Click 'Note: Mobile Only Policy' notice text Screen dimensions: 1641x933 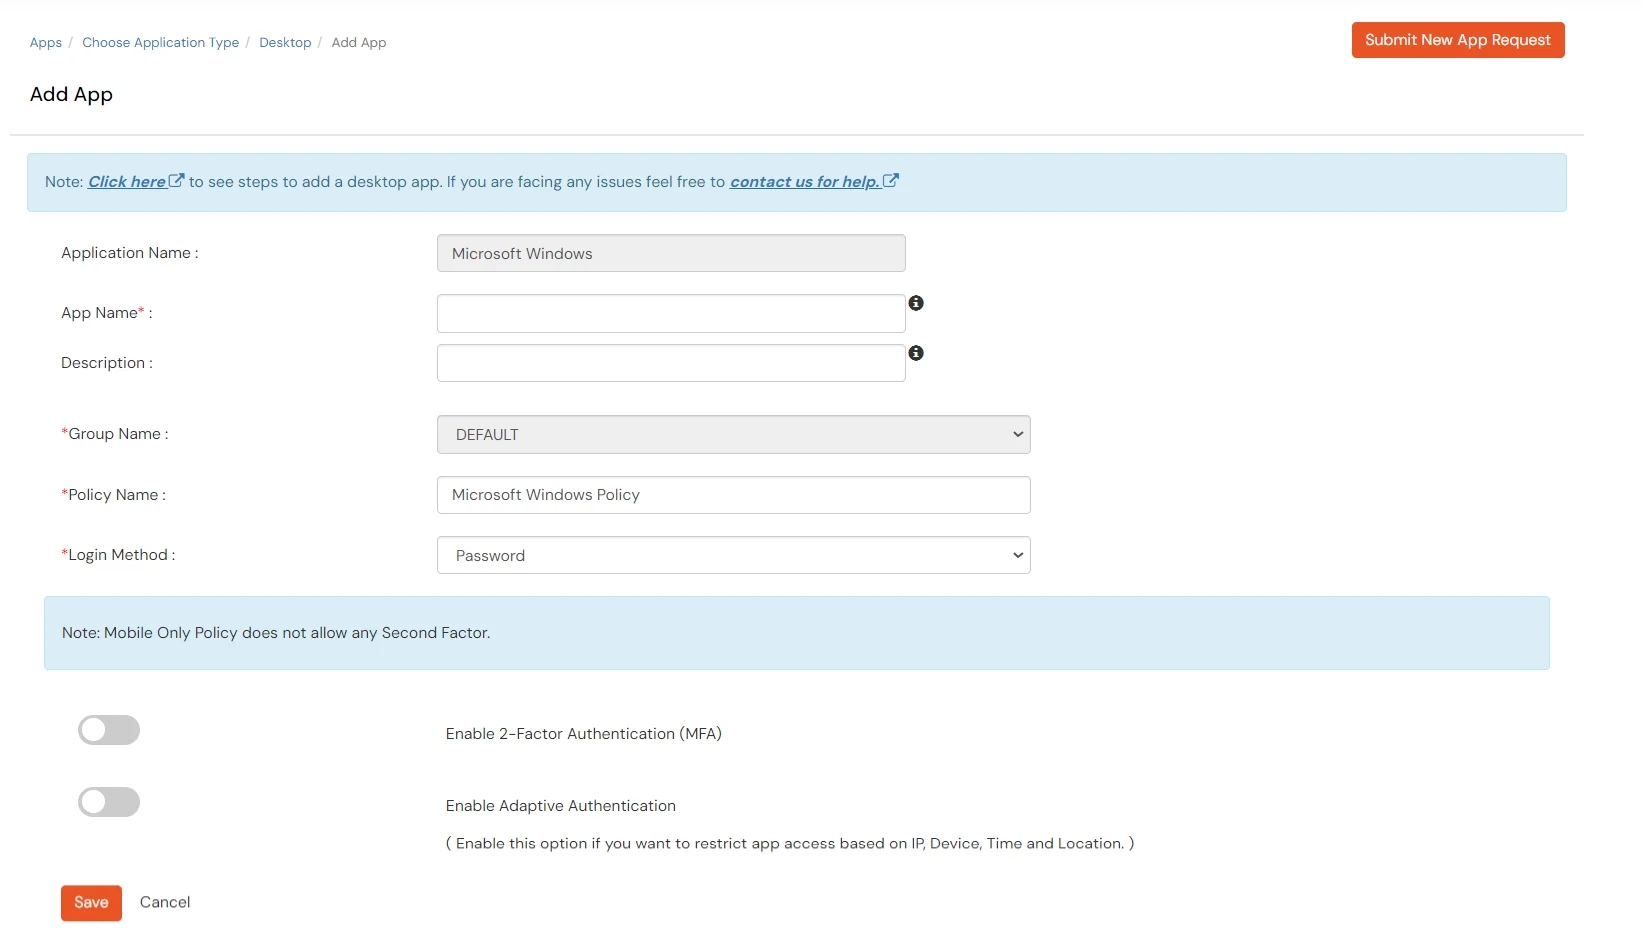pyautogui.click(x=276, y=633)
